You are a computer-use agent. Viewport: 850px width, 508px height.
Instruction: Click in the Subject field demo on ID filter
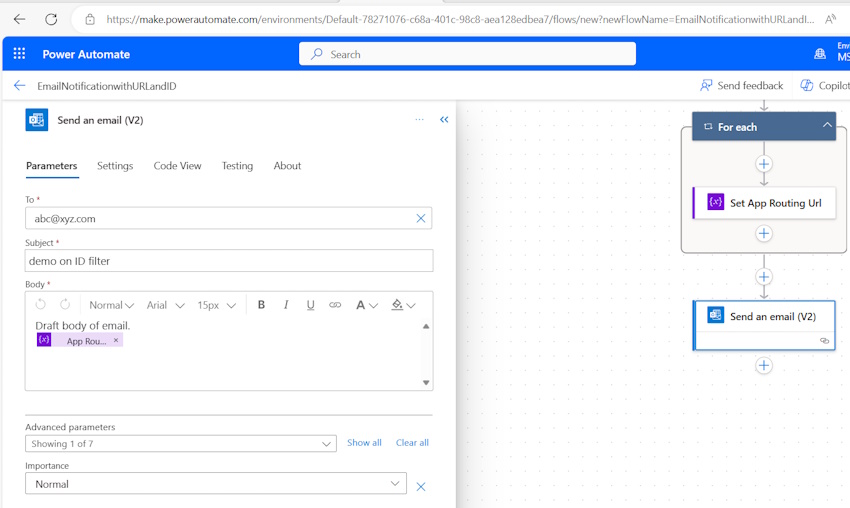[x=229, y=261]
